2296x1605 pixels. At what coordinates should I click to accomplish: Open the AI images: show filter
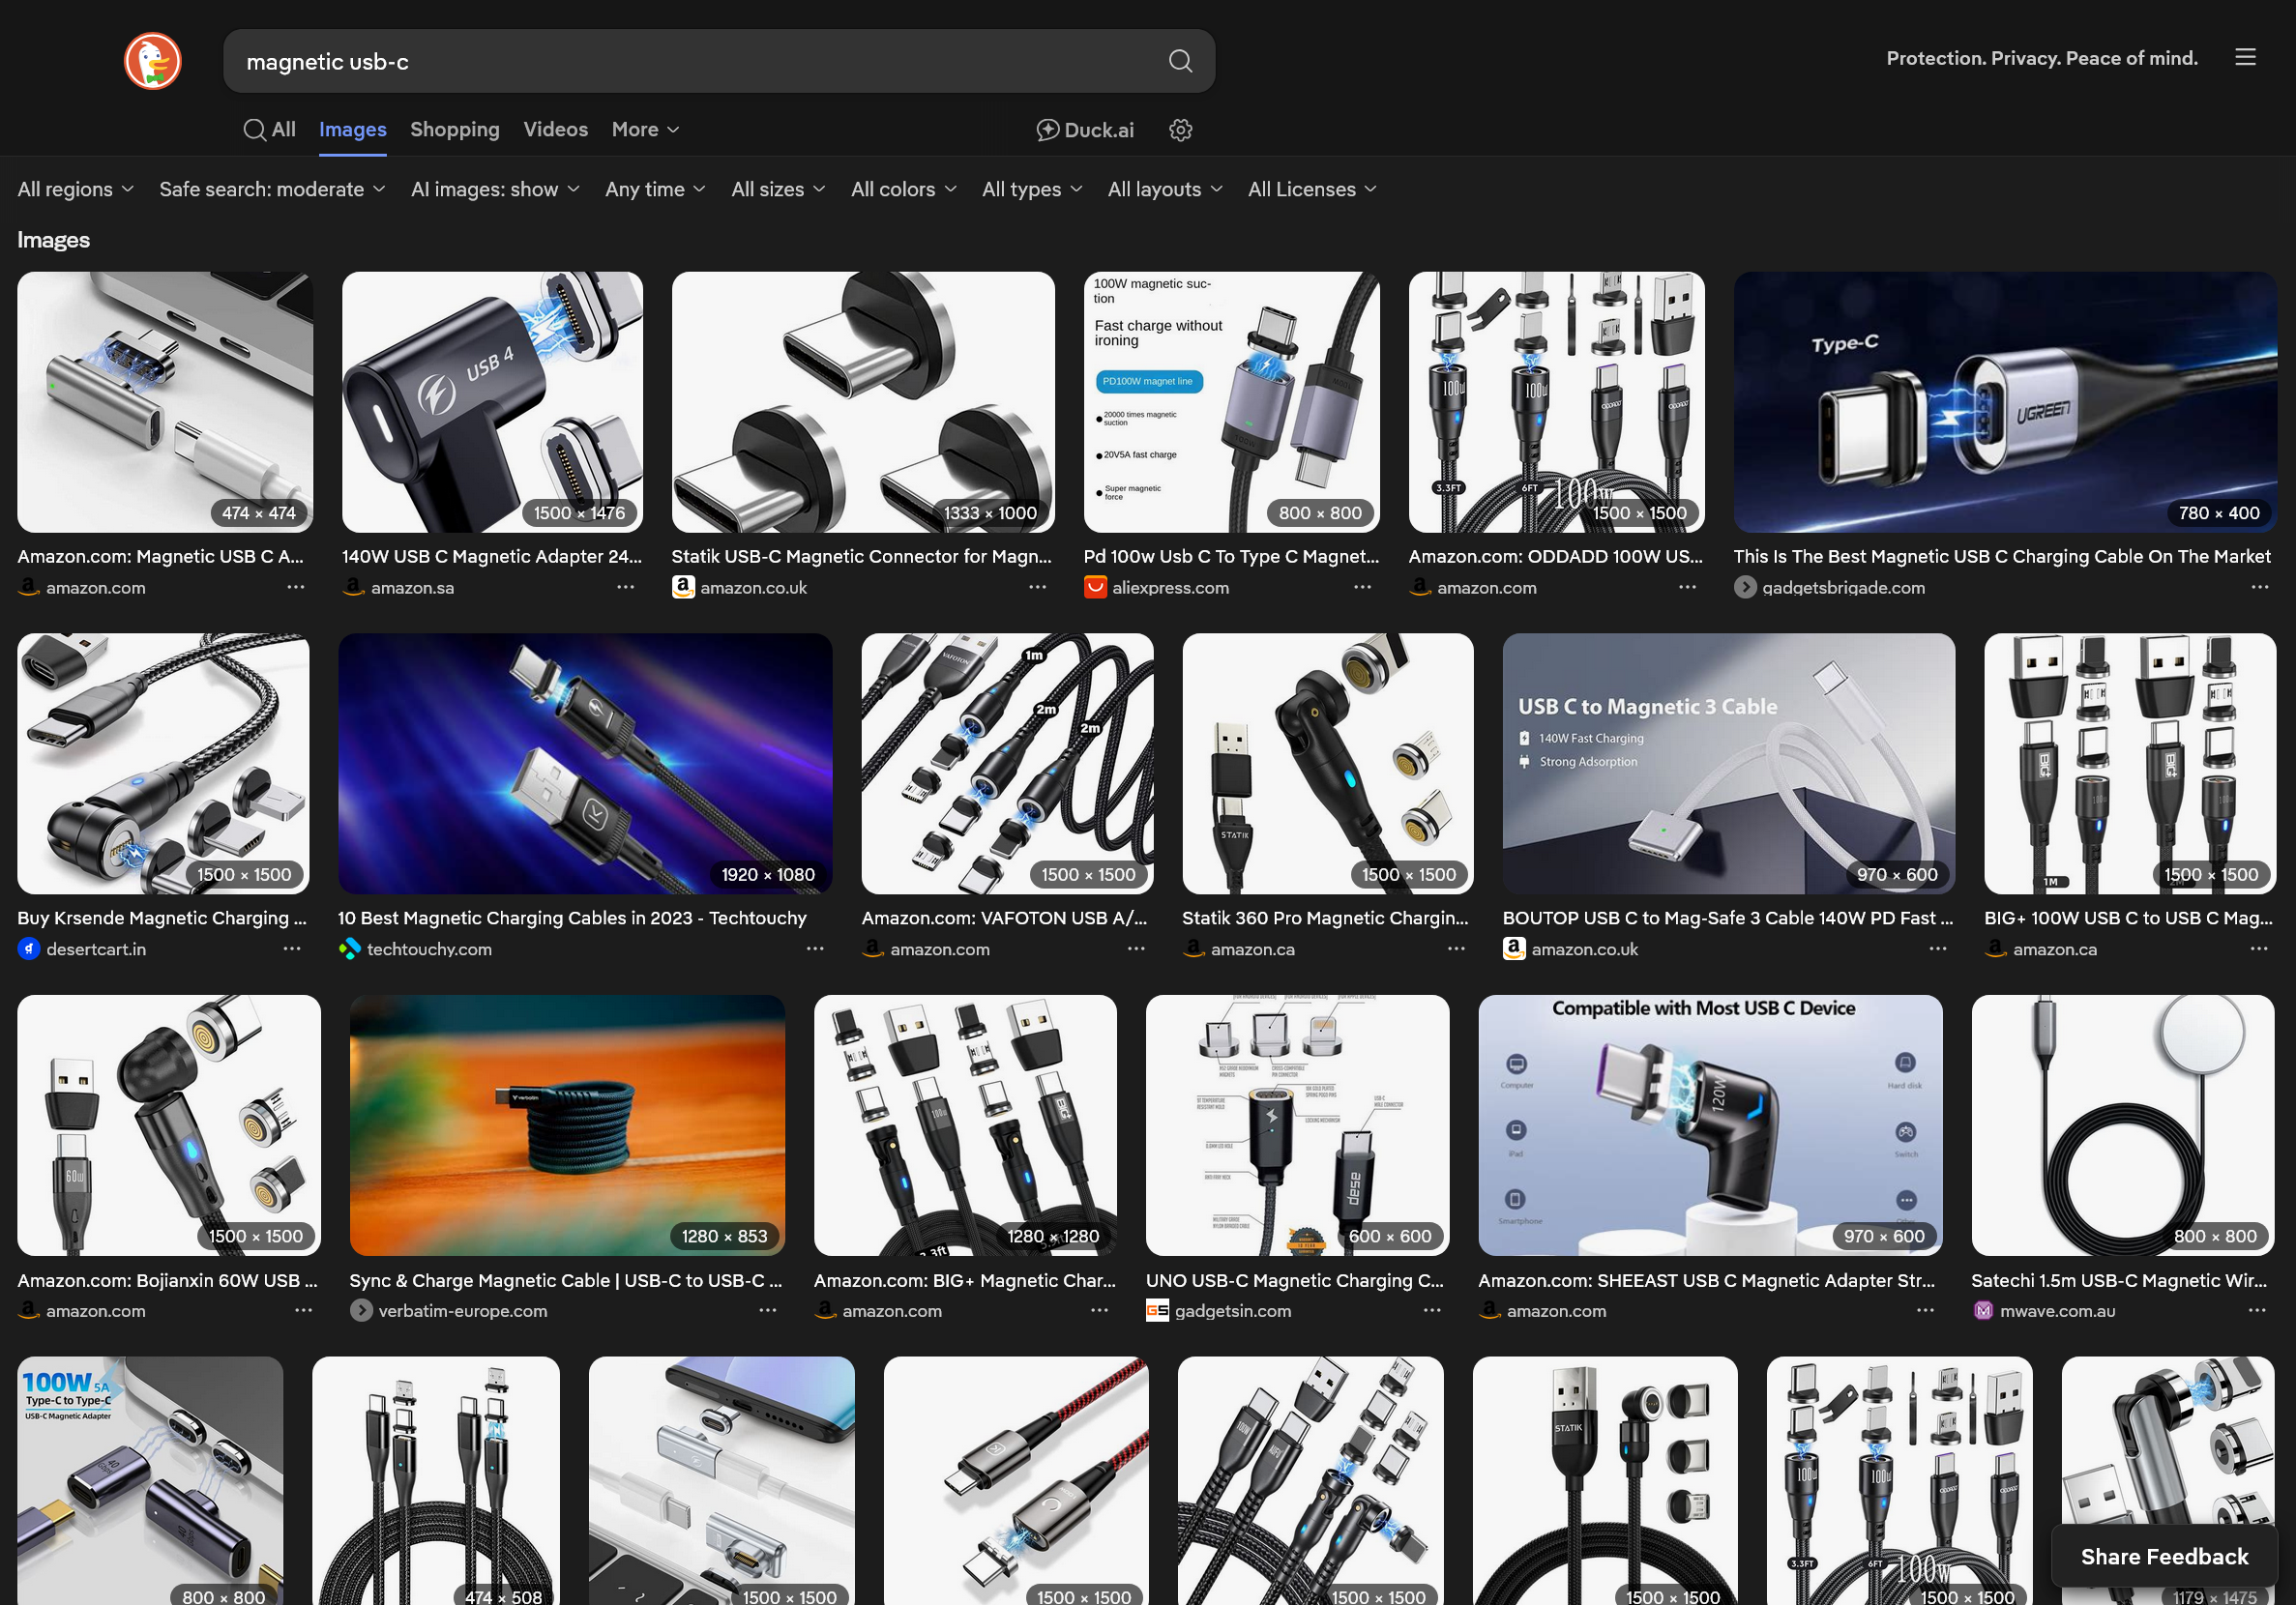point(495,189)
